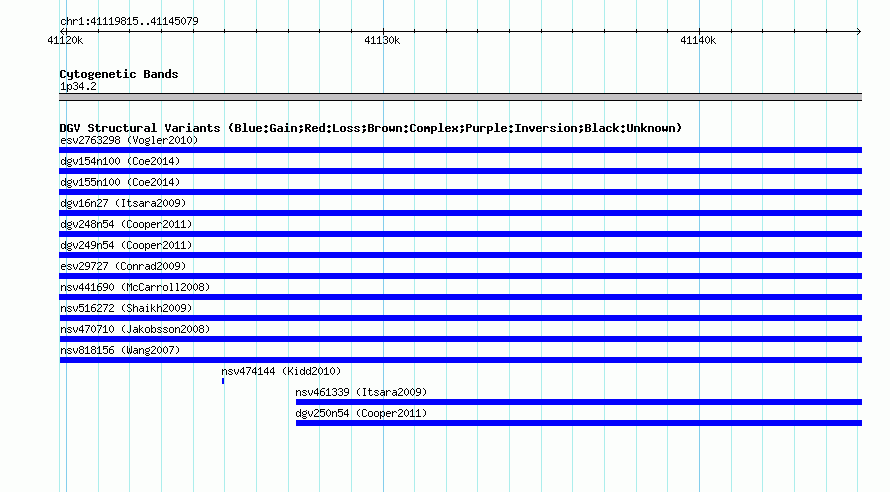Click the nsv441690 blue gain bar
The width and height of the screenshot is (890, 492).
[460, 297]
